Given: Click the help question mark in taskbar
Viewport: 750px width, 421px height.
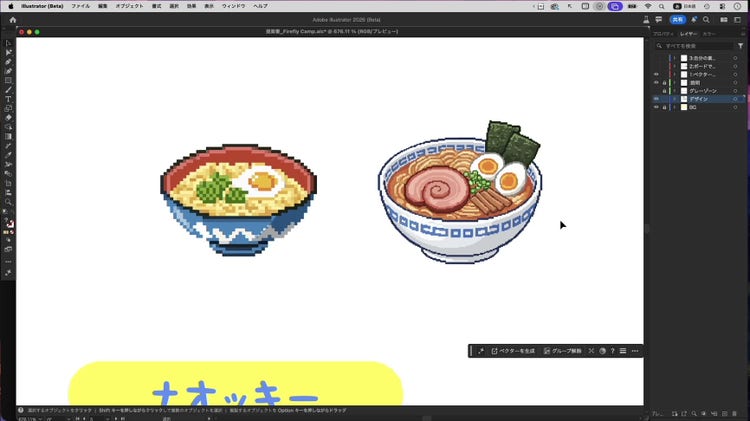Looking at the screenshot, I should [612, 351].
